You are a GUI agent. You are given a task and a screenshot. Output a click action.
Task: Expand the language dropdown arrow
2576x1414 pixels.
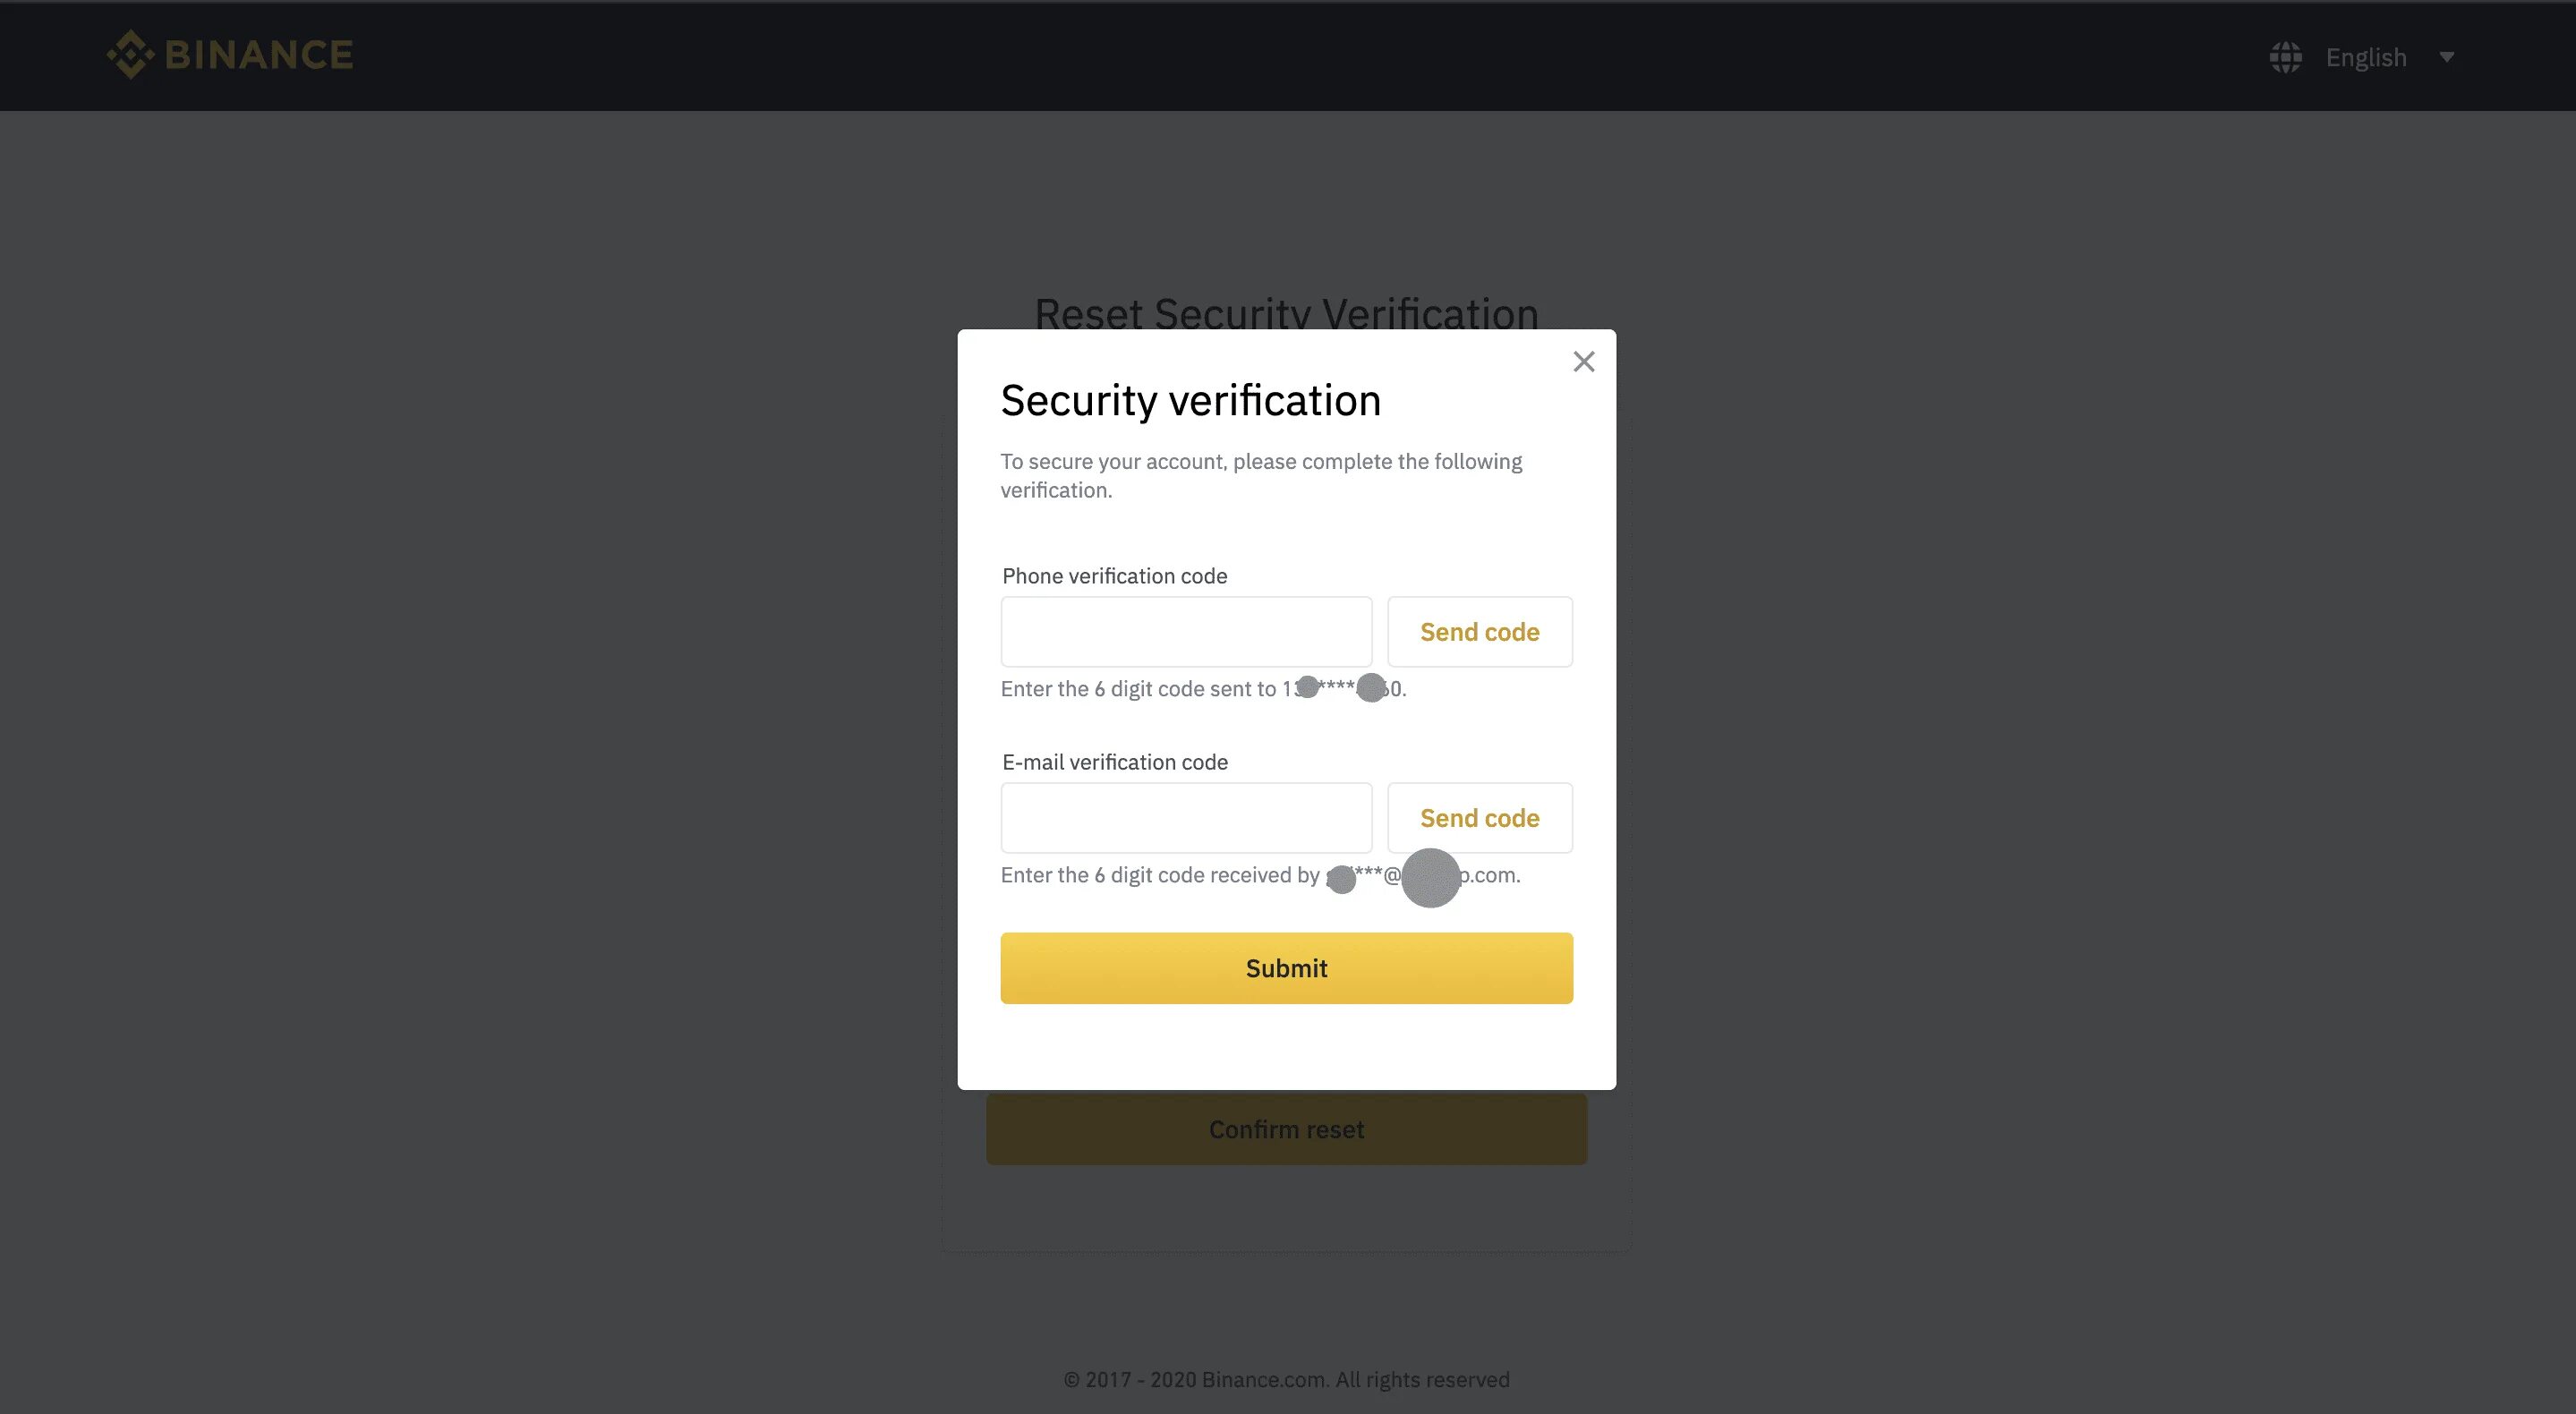[x=2446, y=57]
